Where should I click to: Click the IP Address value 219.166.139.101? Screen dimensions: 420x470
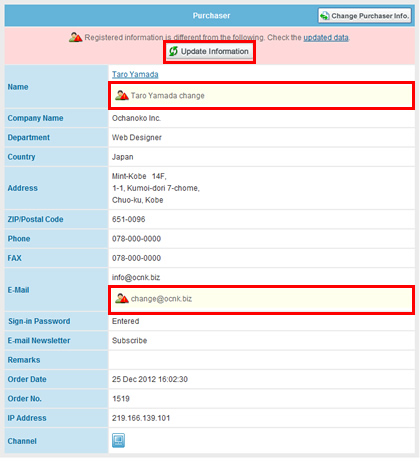(x=141, y=418)
